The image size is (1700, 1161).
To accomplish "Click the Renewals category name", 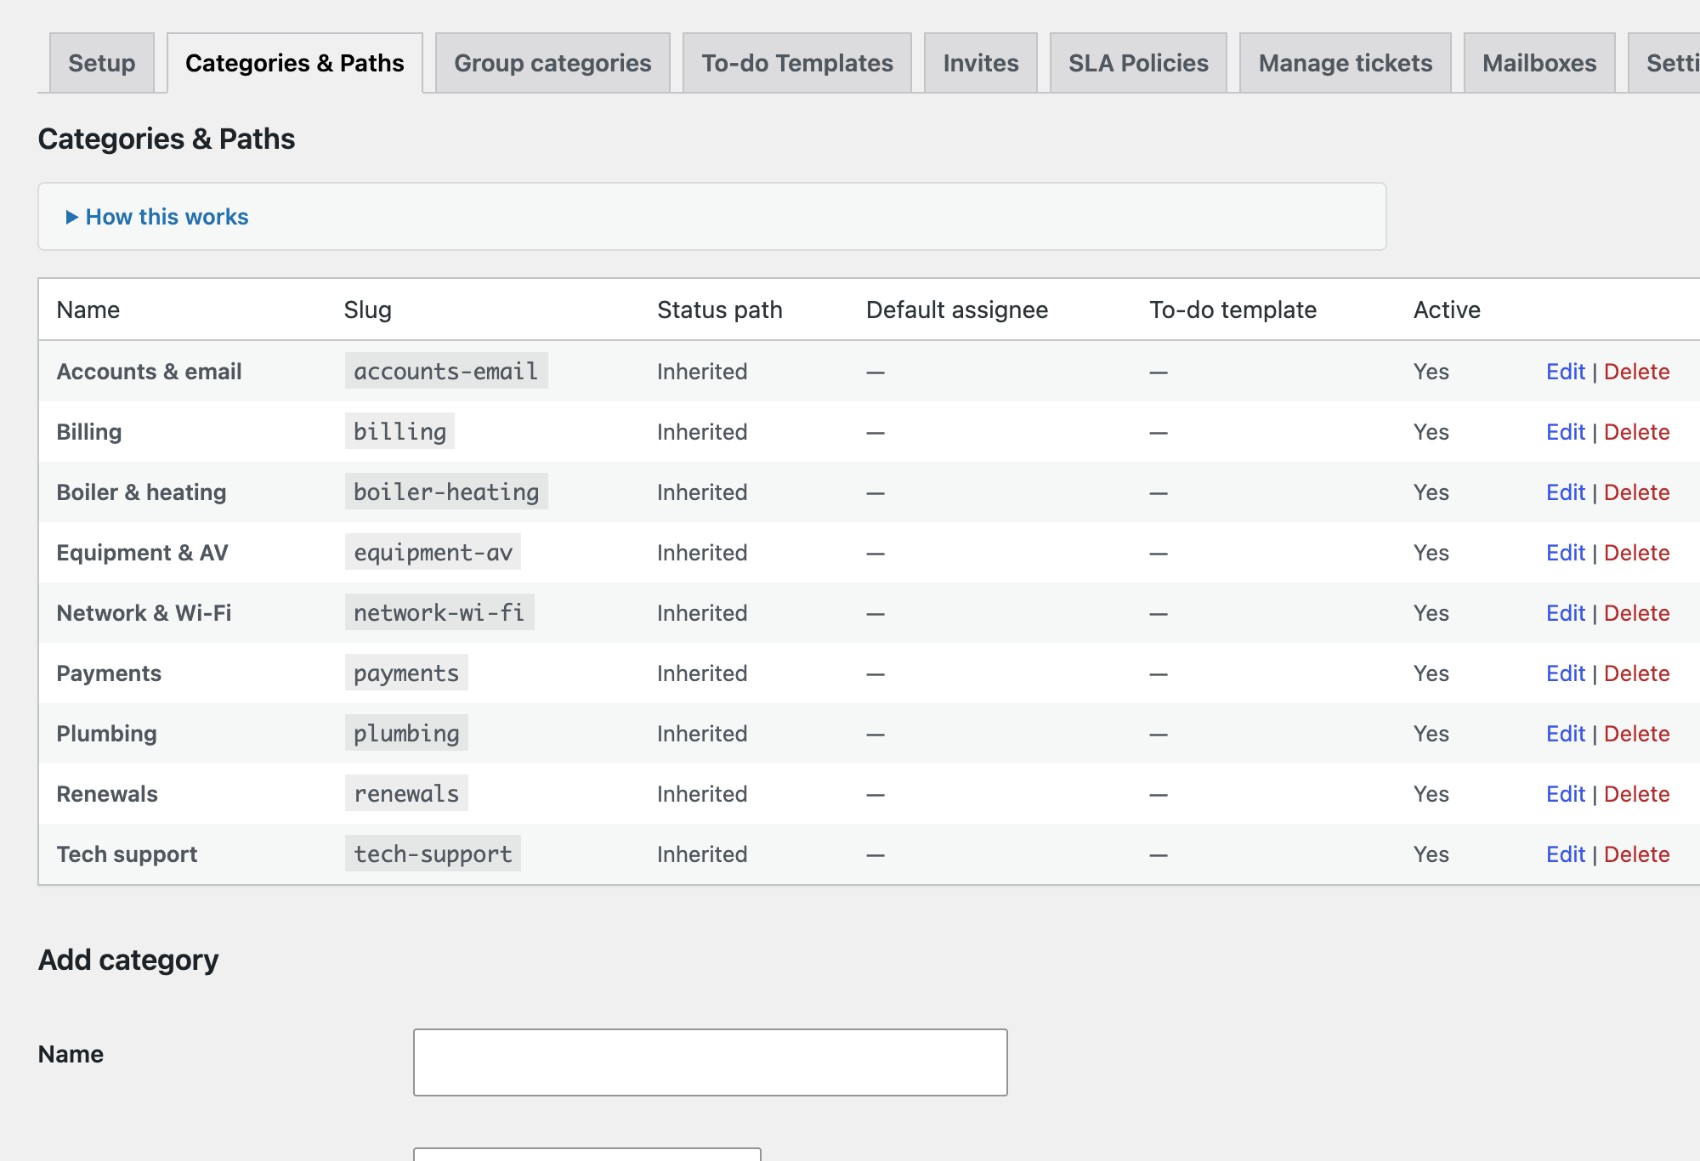I will 107,794.
